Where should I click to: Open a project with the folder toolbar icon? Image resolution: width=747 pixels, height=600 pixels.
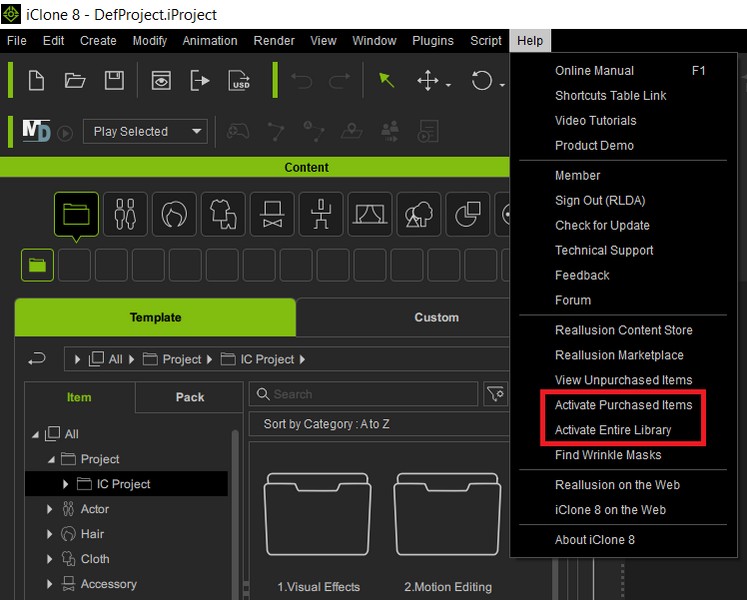tap(75, 80)
